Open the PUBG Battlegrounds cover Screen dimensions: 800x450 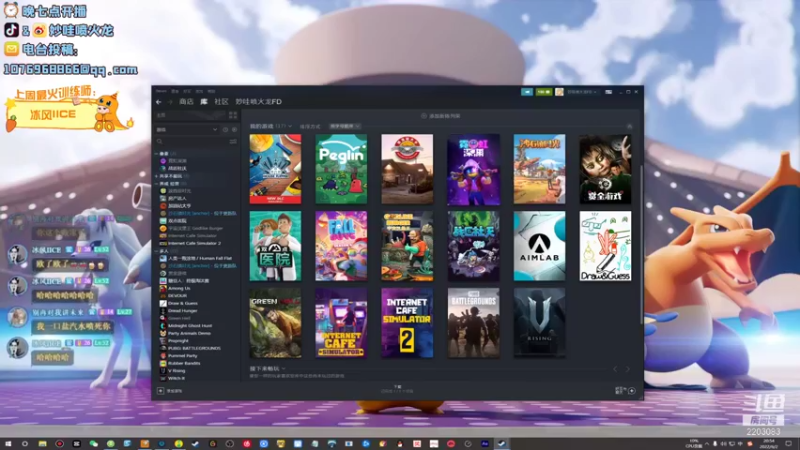[x=473, y=323]
